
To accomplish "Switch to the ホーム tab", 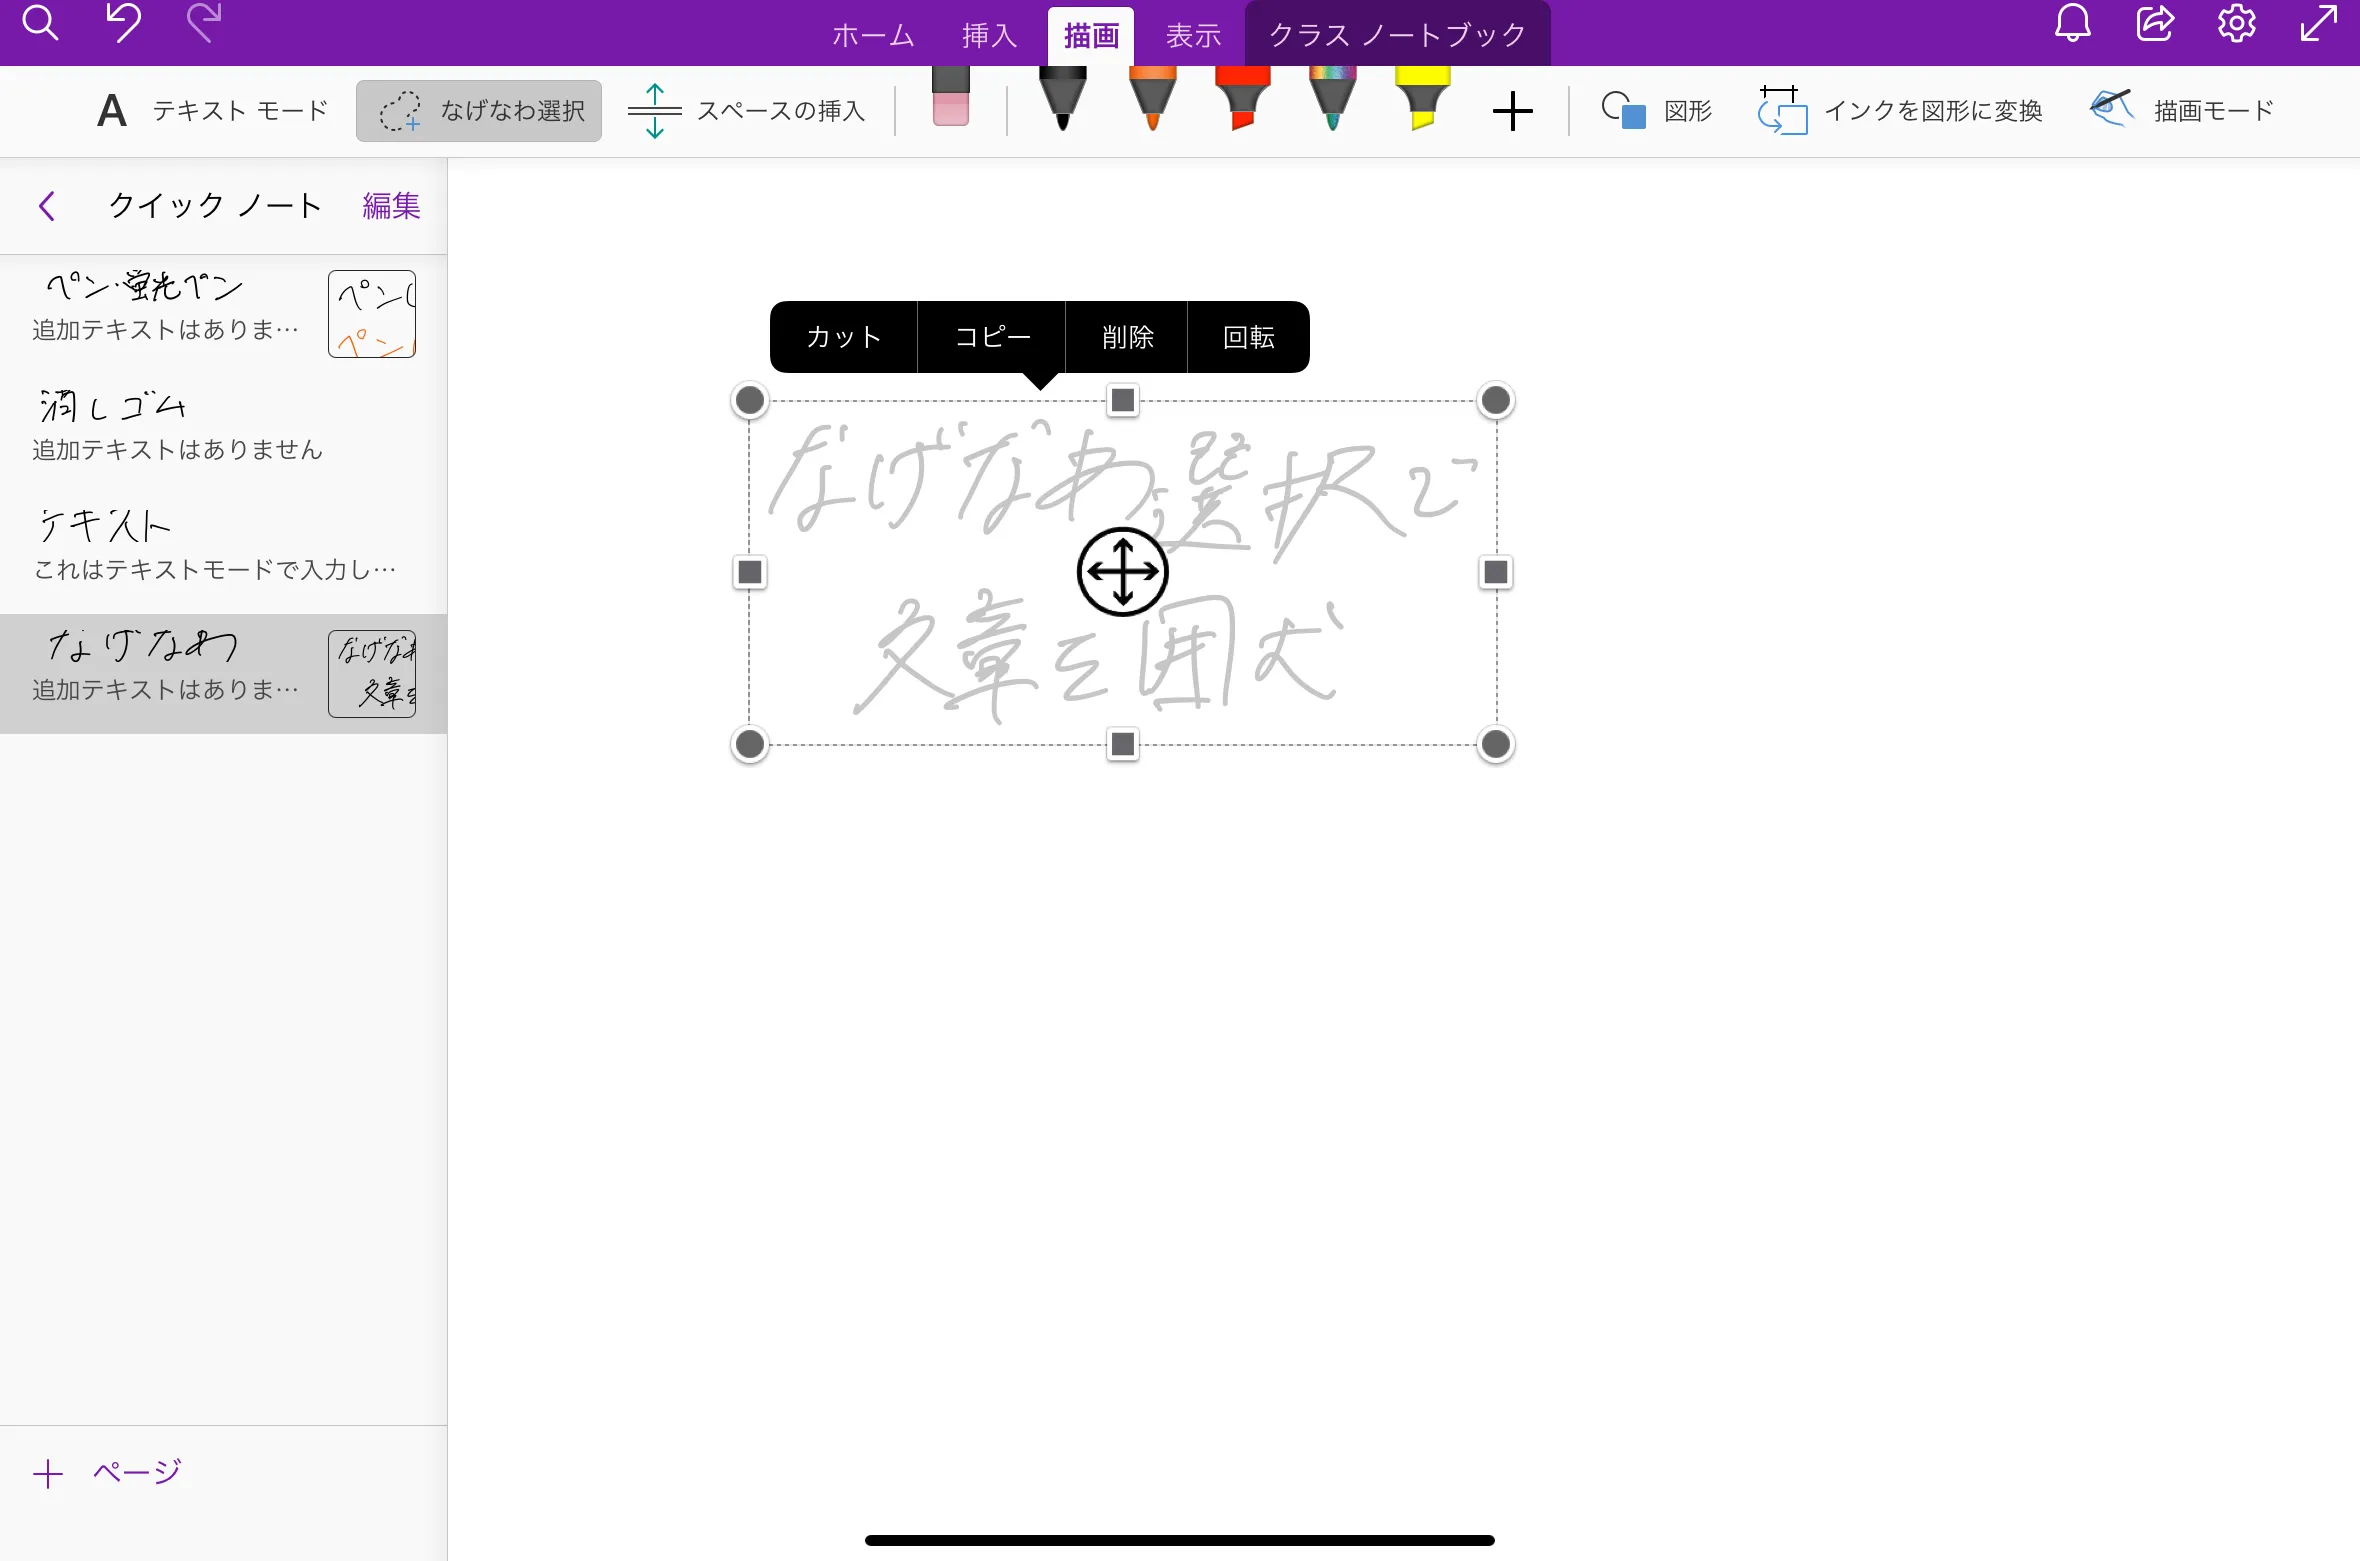I will [x=871, y=34].
